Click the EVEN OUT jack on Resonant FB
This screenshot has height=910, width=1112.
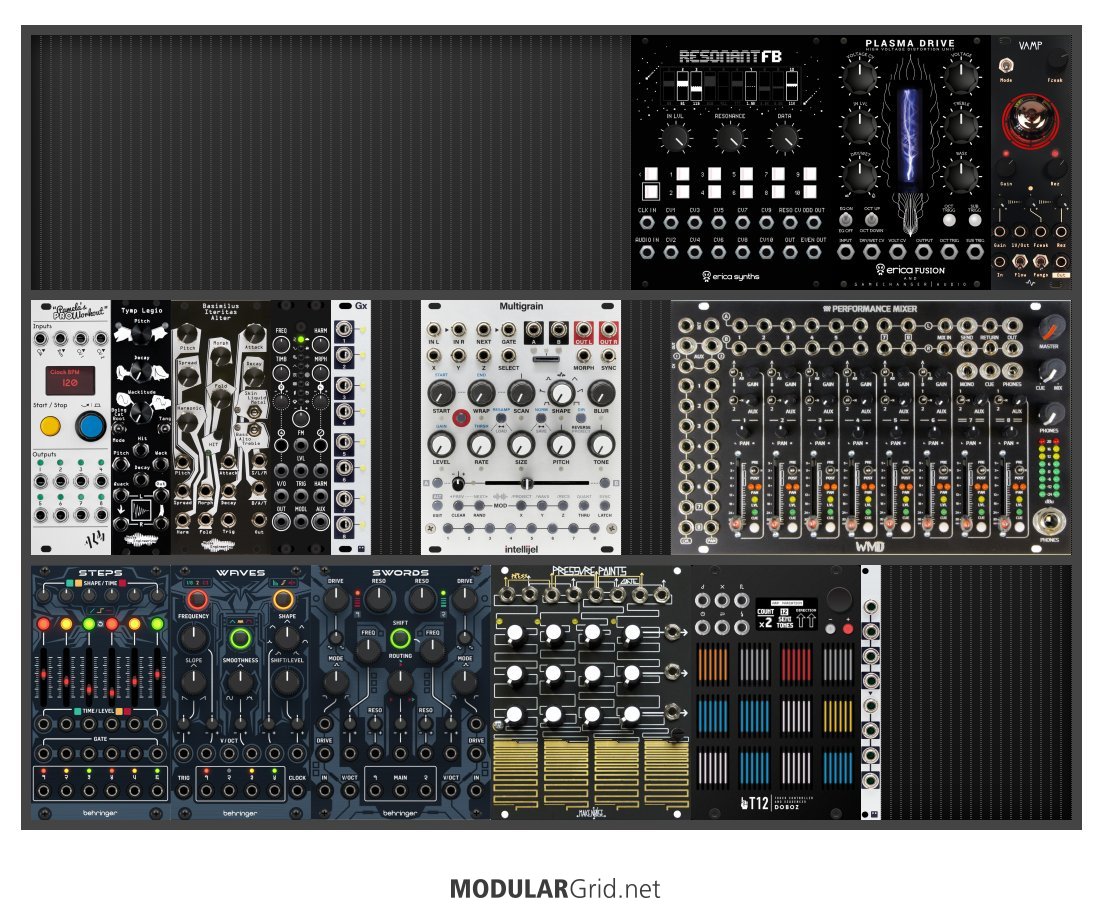click(813, 253)
